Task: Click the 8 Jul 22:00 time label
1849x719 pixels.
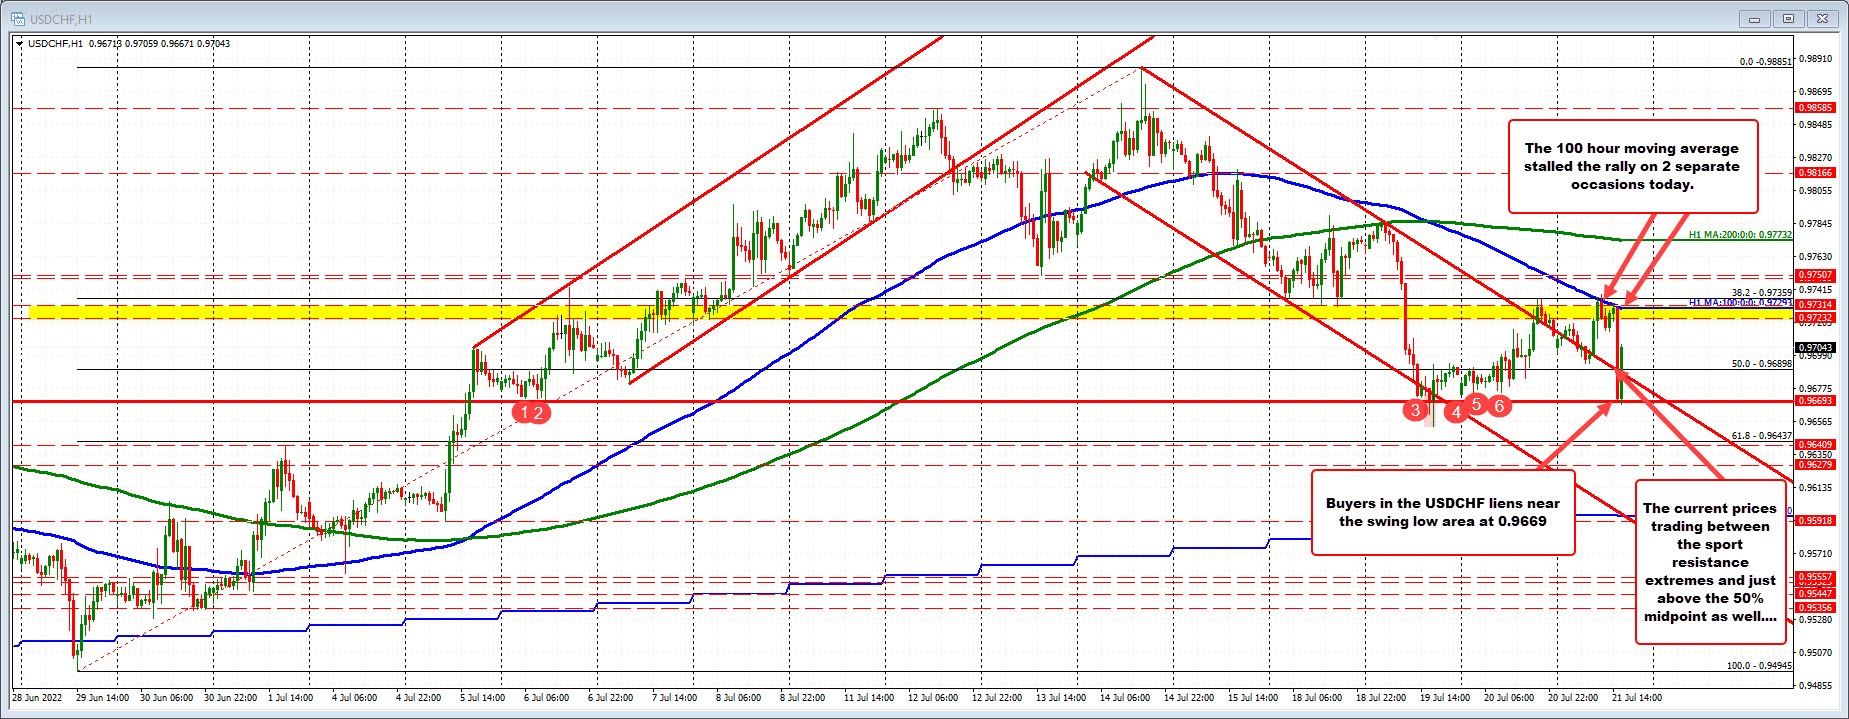Action: tap(802, 697)
